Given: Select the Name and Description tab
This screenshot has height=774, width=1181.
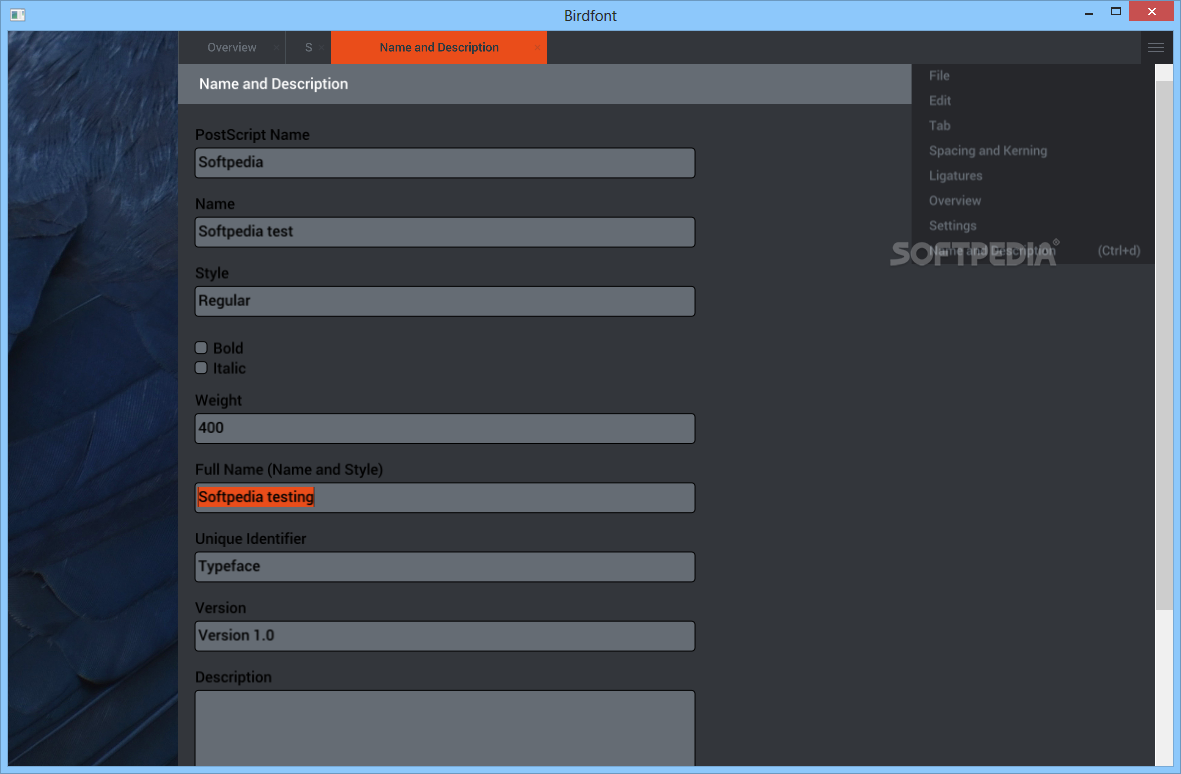Looking at the screenshot, I should (439, 47).
